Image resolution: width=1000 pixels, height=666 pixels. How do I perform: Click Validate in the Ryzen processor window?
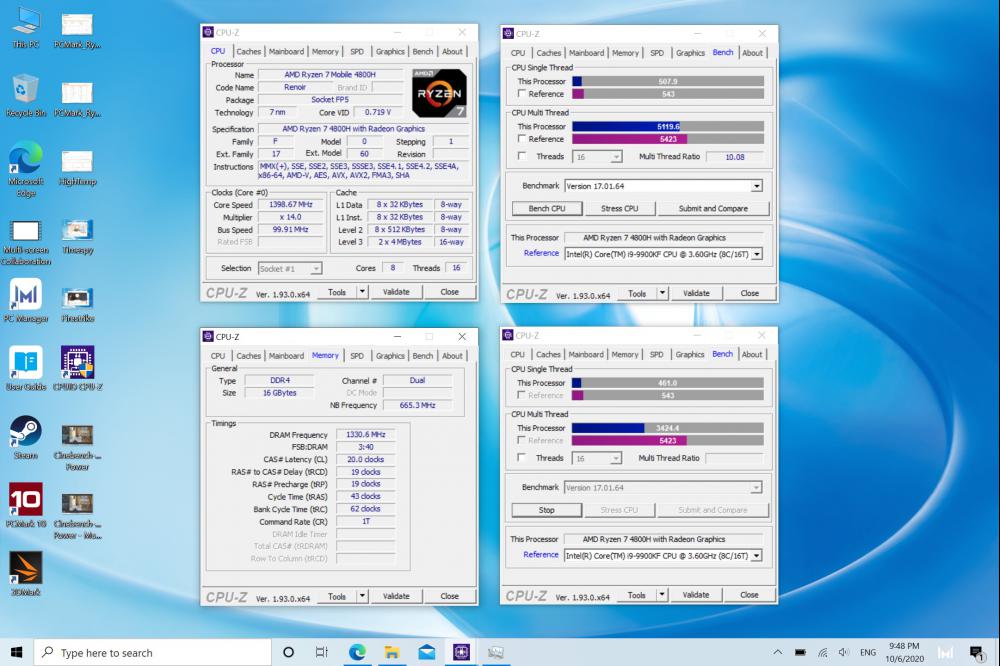point(396,292)
